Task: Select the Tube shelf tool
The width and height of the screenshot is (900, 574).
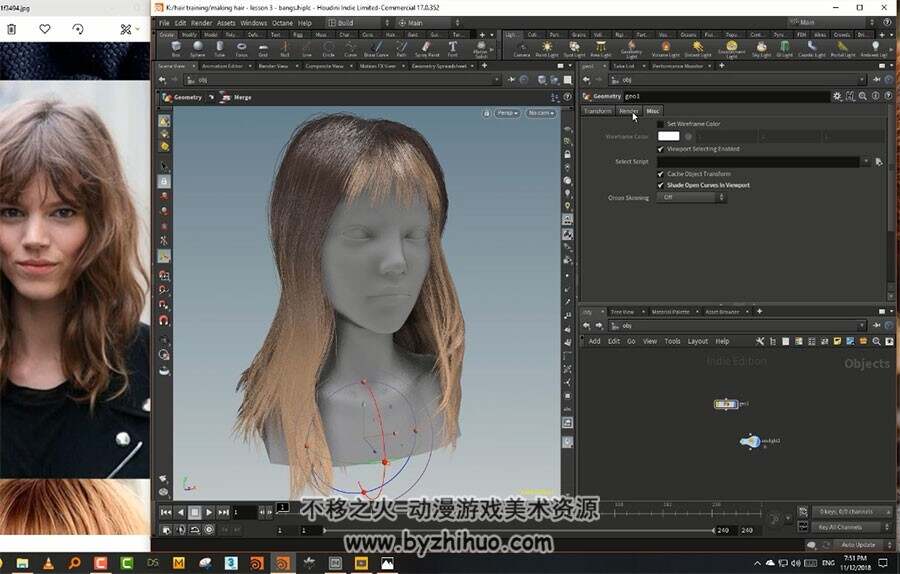Action: point(219,49)
